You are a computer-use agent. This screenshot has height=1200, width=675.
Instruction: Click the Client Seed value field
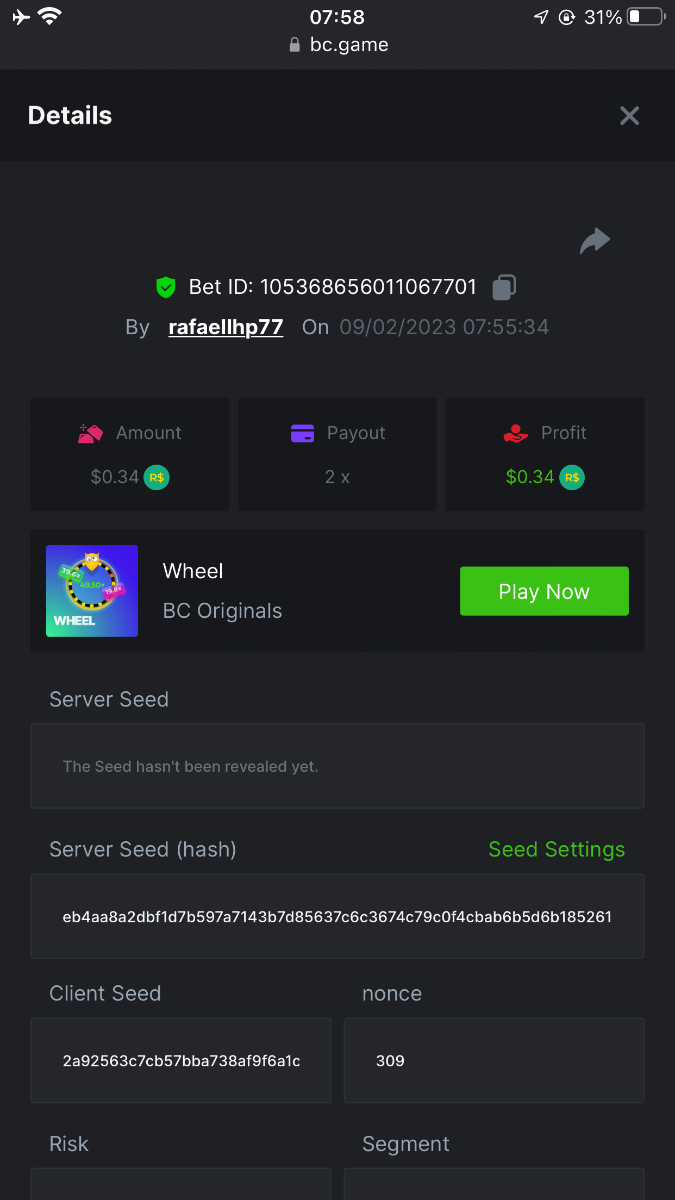[181, 1060]
